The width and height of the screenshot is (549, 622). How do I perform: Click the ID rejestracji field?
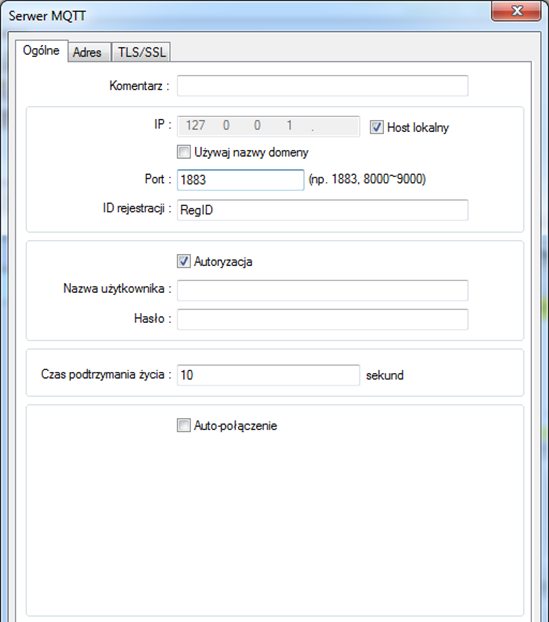pyautogui.click(x=322, y=210)
